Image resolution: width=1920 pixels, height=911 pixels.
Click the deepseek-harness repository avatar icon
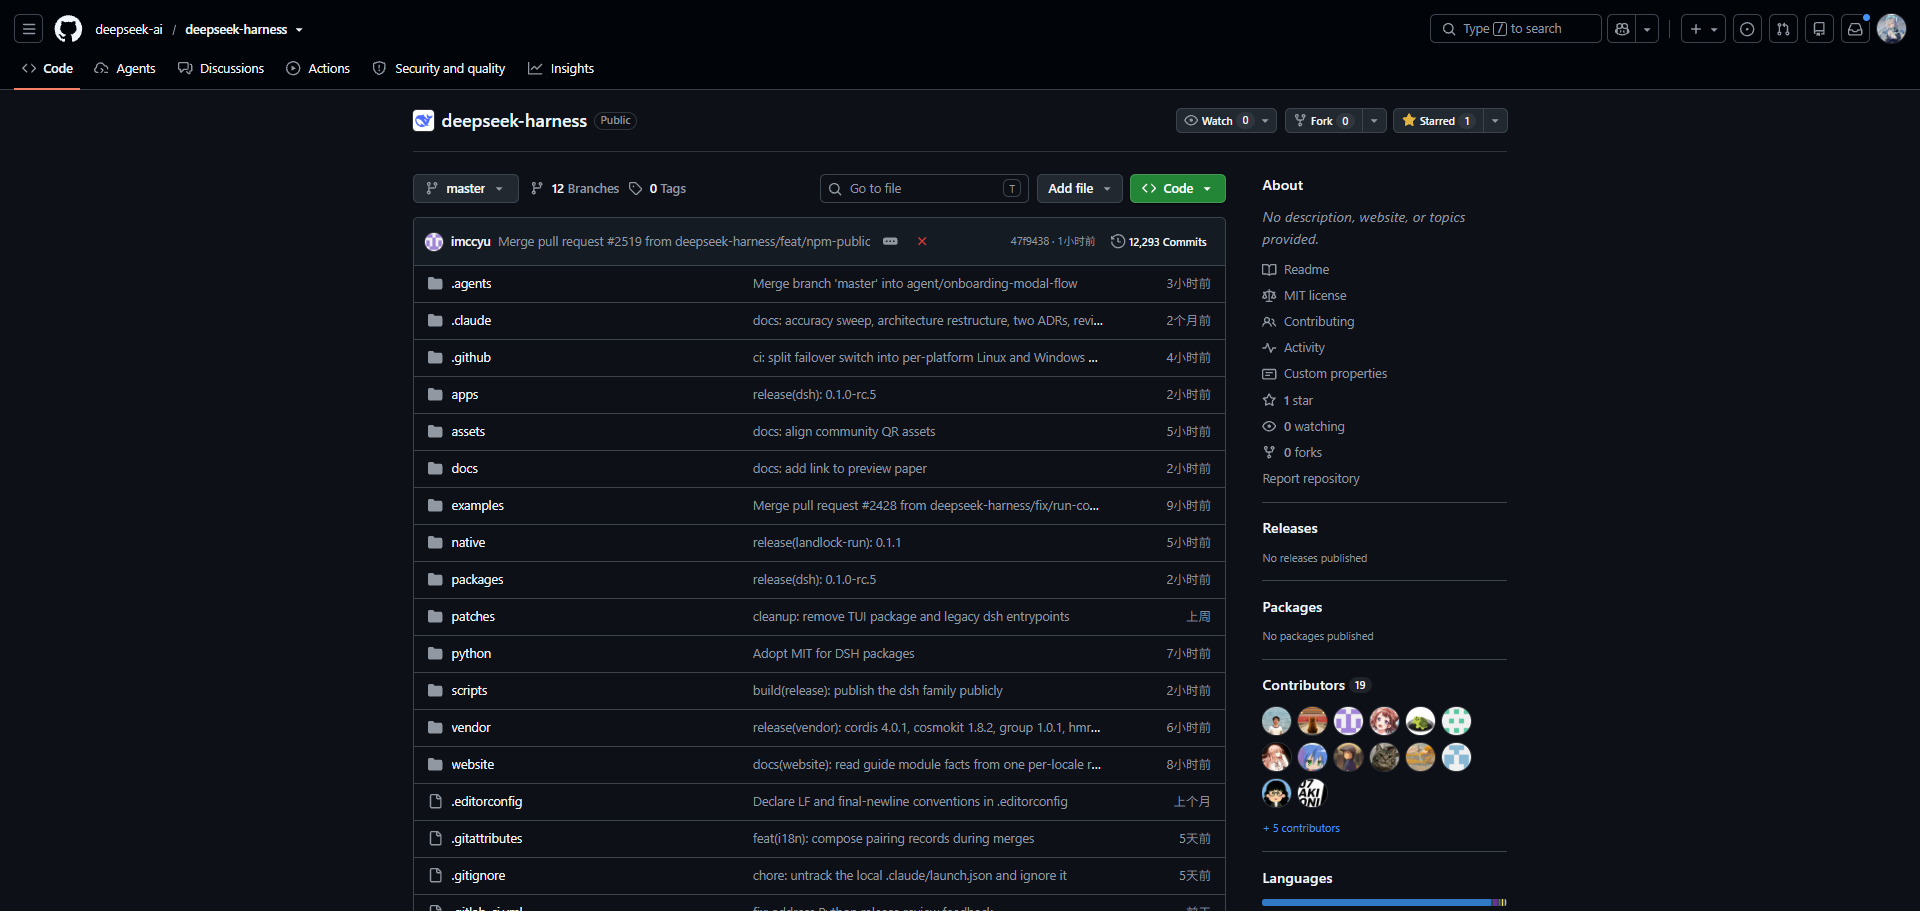(423, 121)
